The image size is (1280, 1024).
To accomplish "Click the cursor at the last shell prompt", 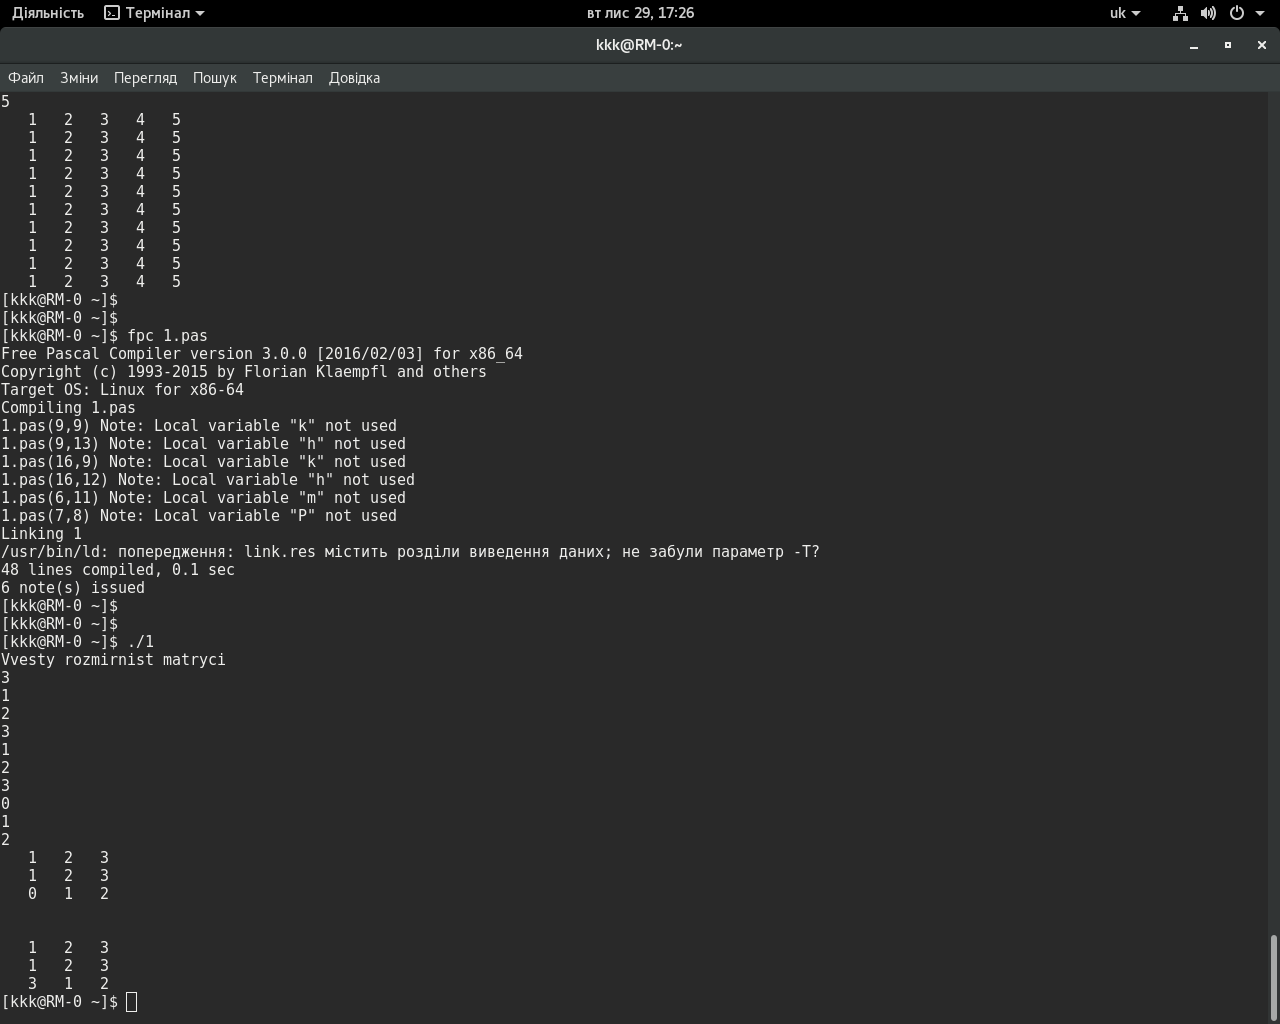I will (x=132, y=1002).
